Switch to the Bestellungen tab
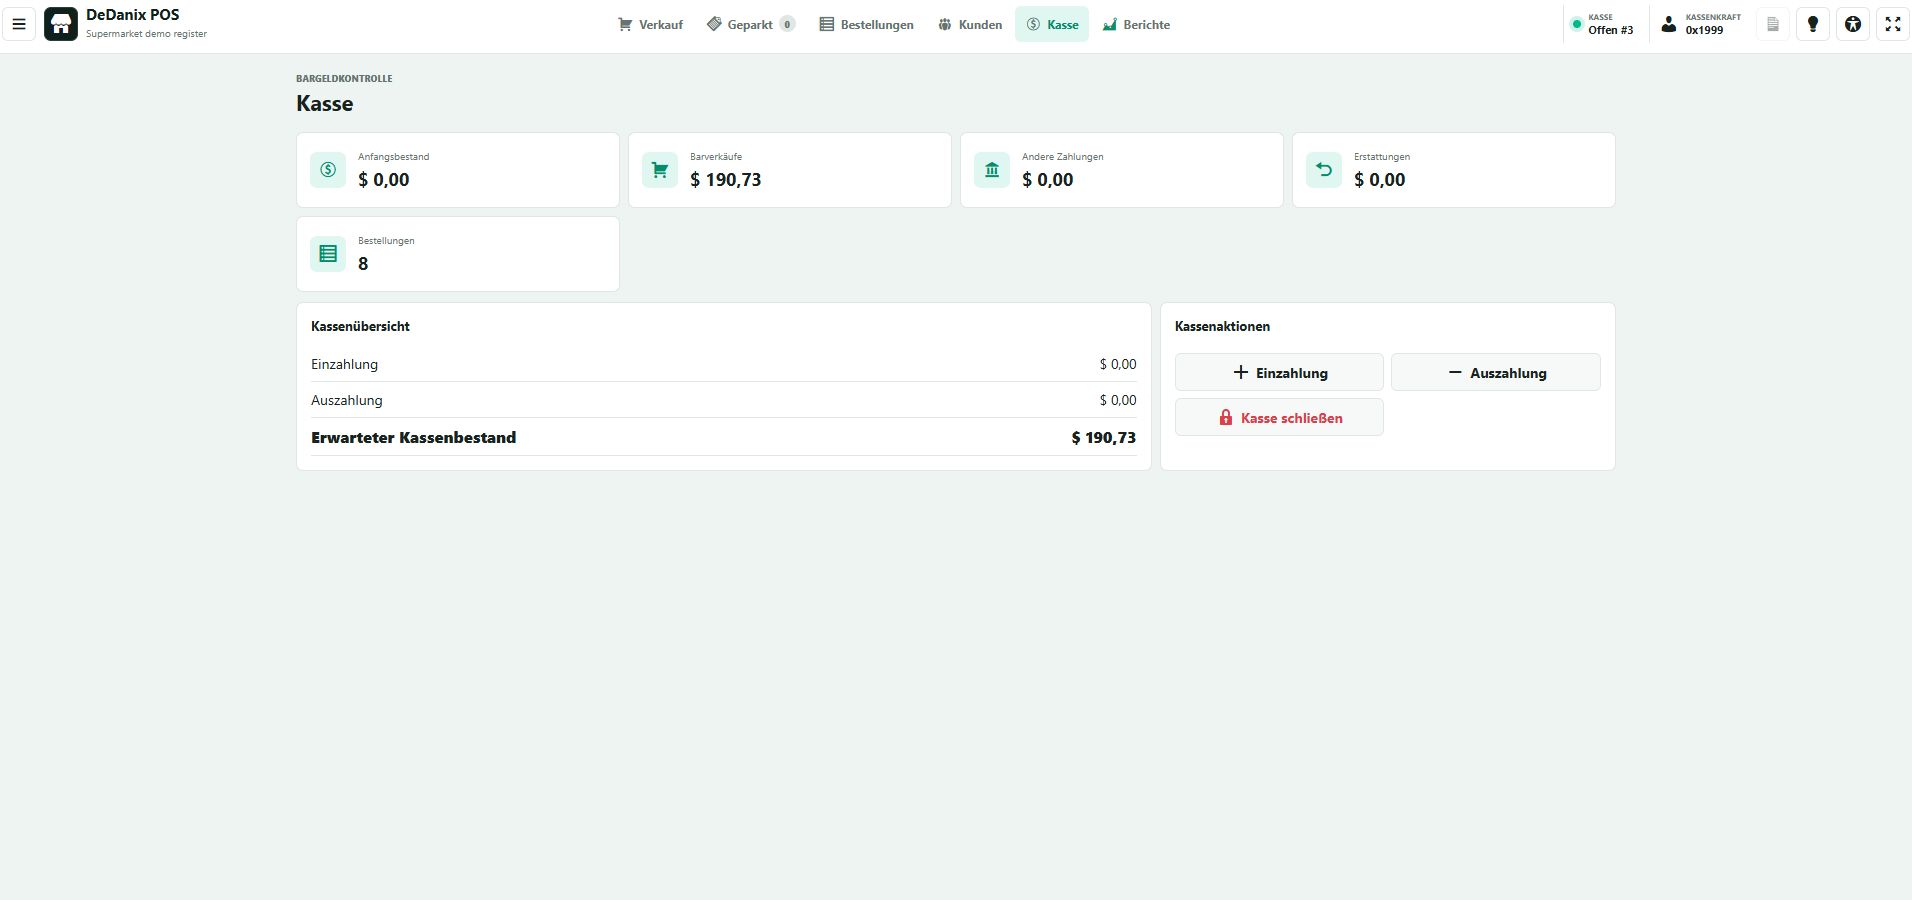The width and height of the screenshot is (1912, 900). click(x=866, y=24)
